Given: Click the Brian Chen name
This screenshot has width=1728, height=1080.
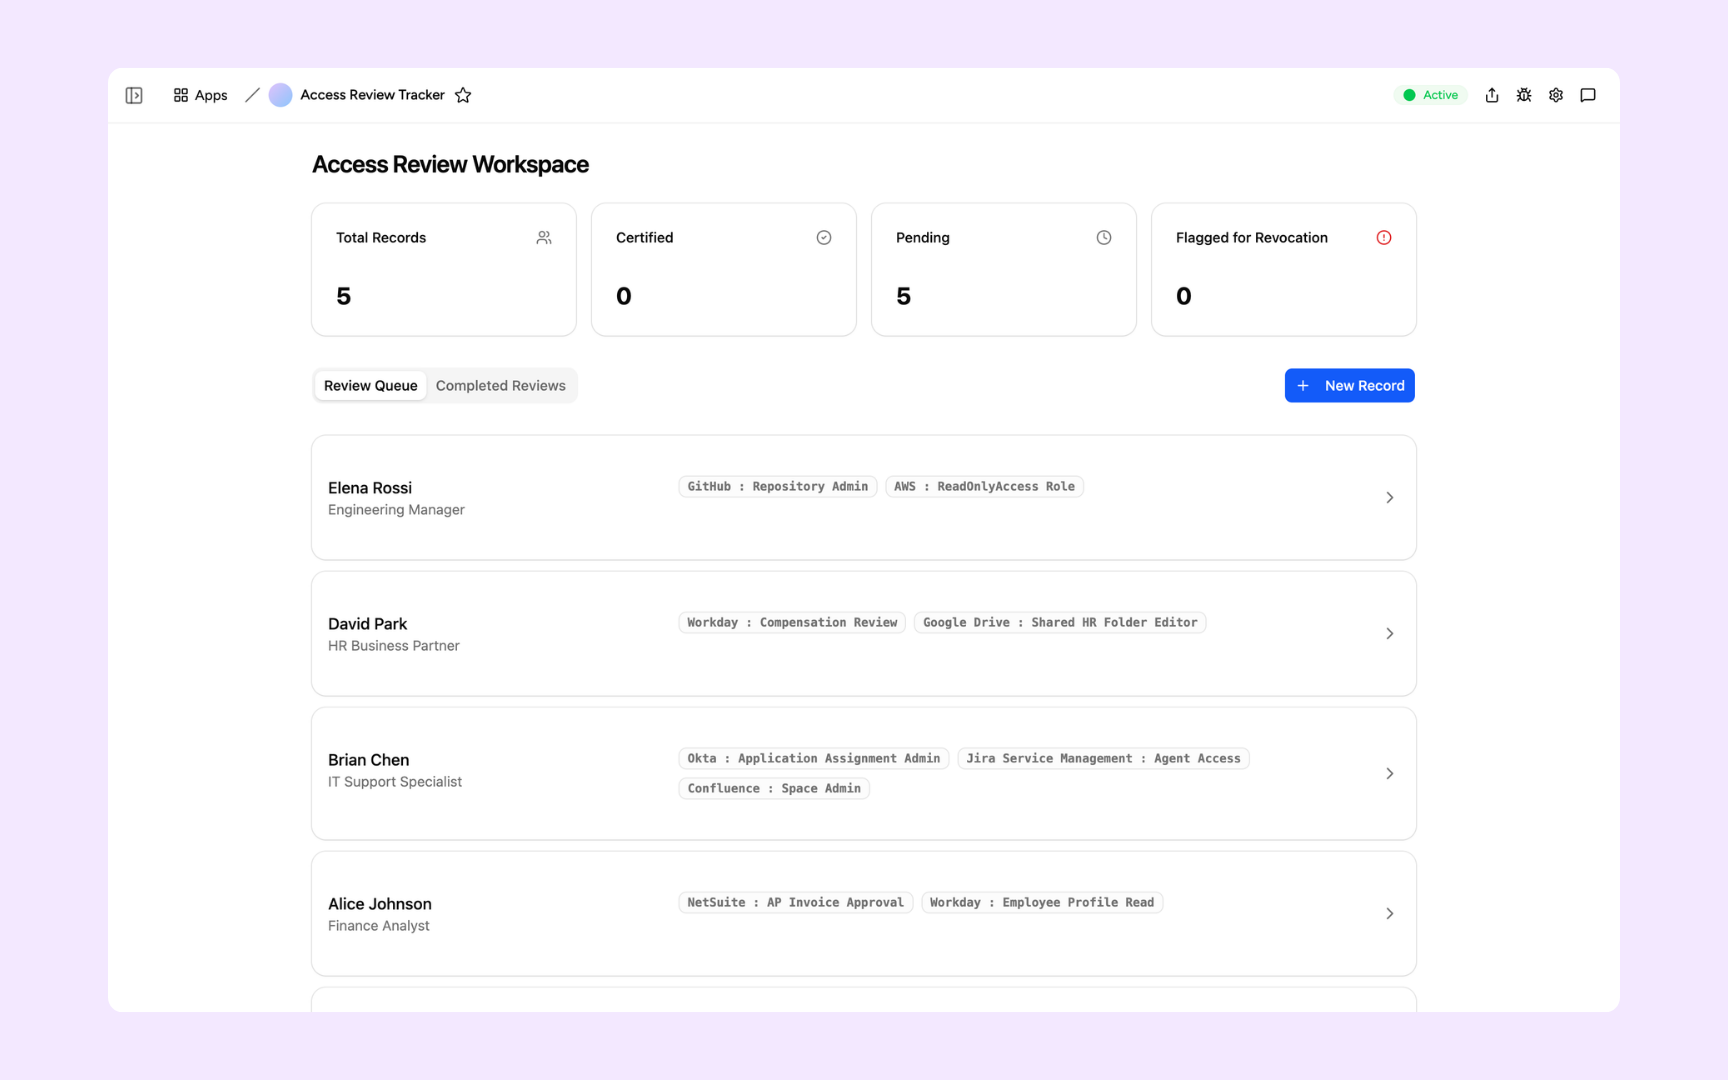Looking at the screenshot, I should [x=369, y=760].
